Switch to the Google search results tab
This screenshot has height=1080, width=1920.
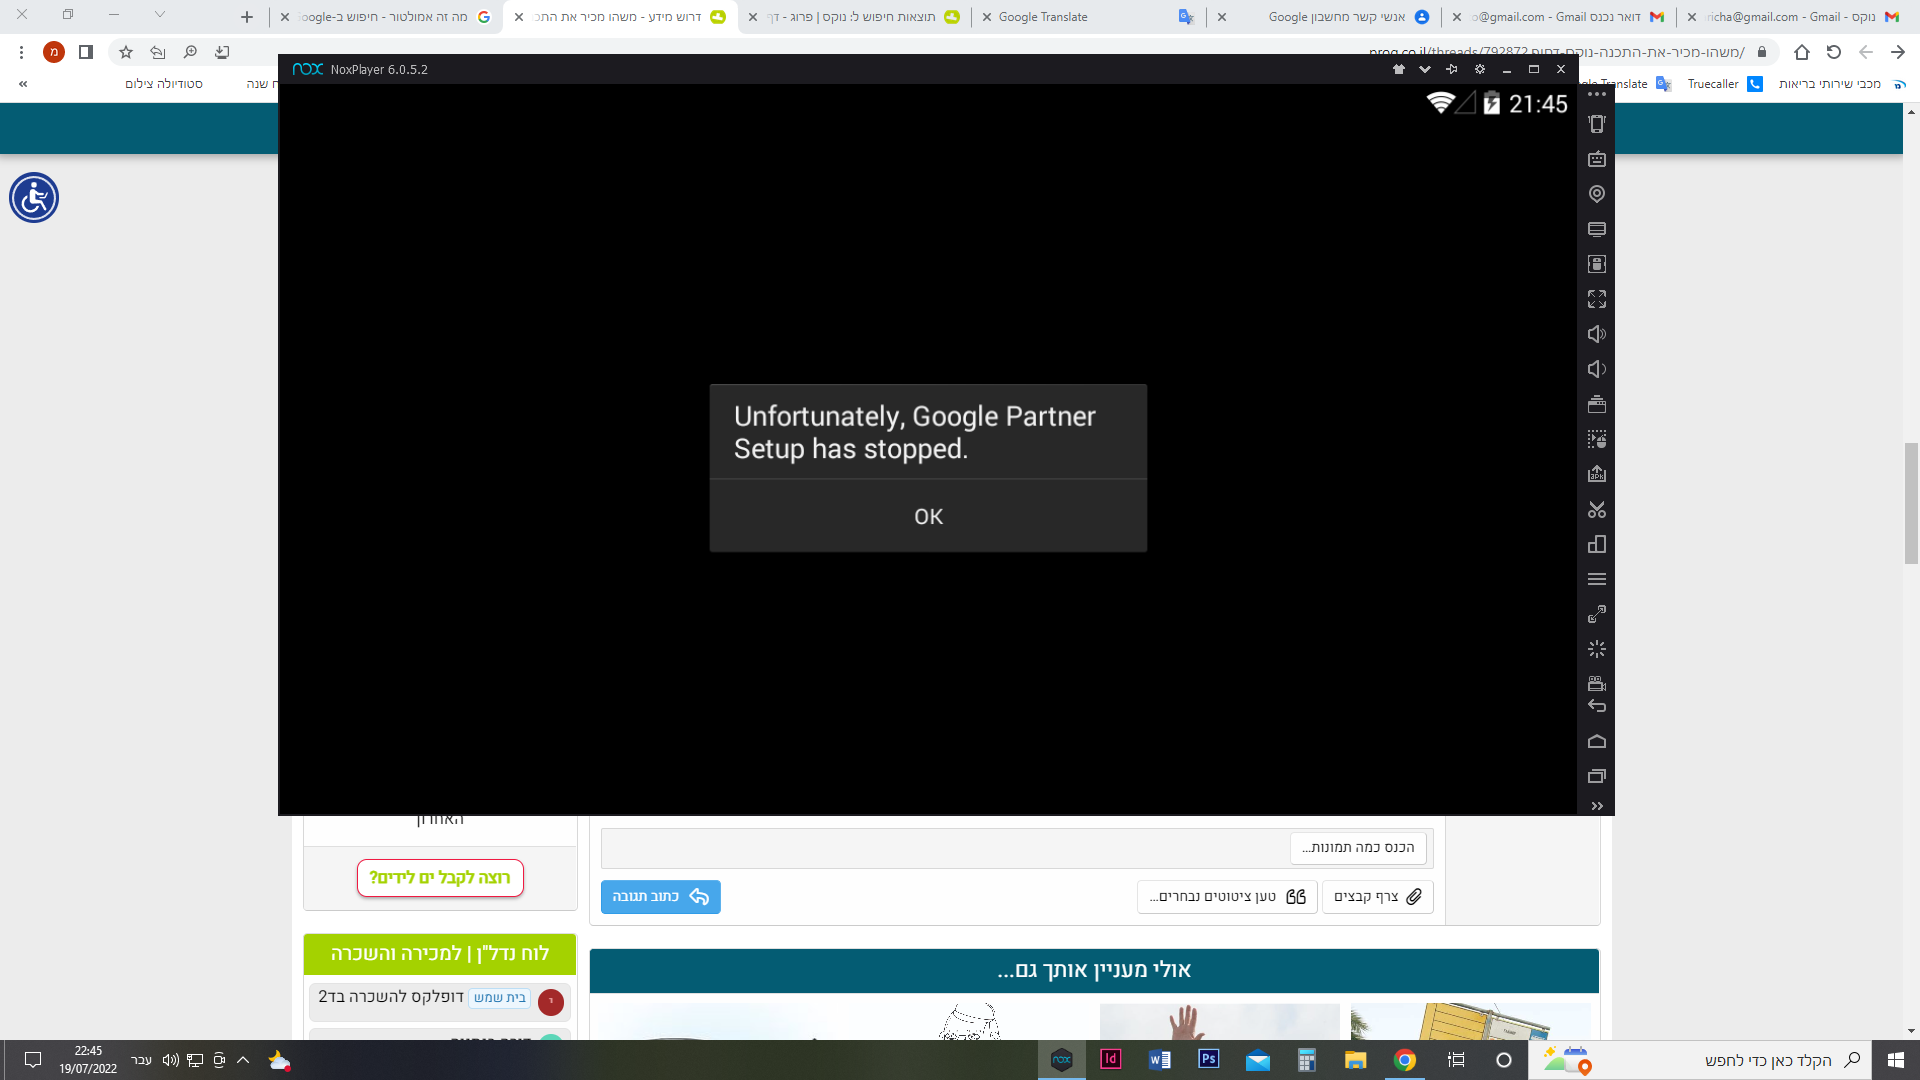pos(386,17)
